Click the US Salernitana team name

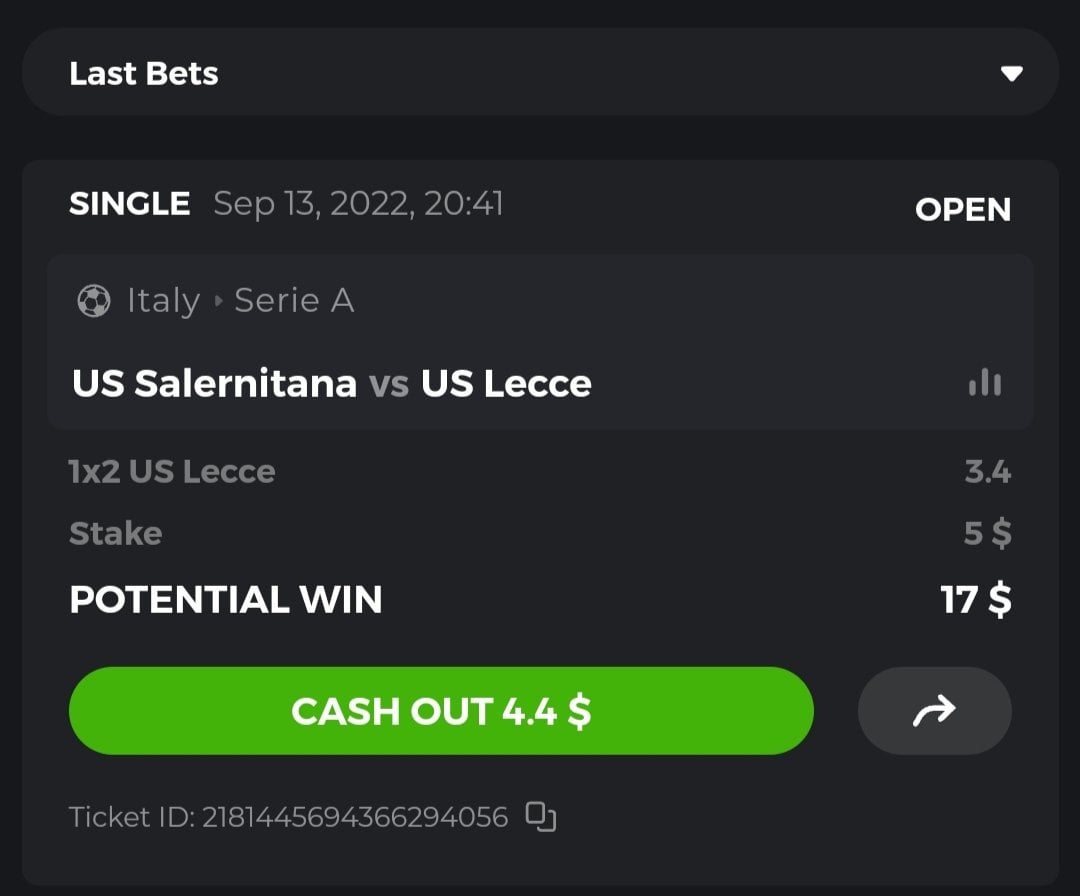(x=214, y=384)
